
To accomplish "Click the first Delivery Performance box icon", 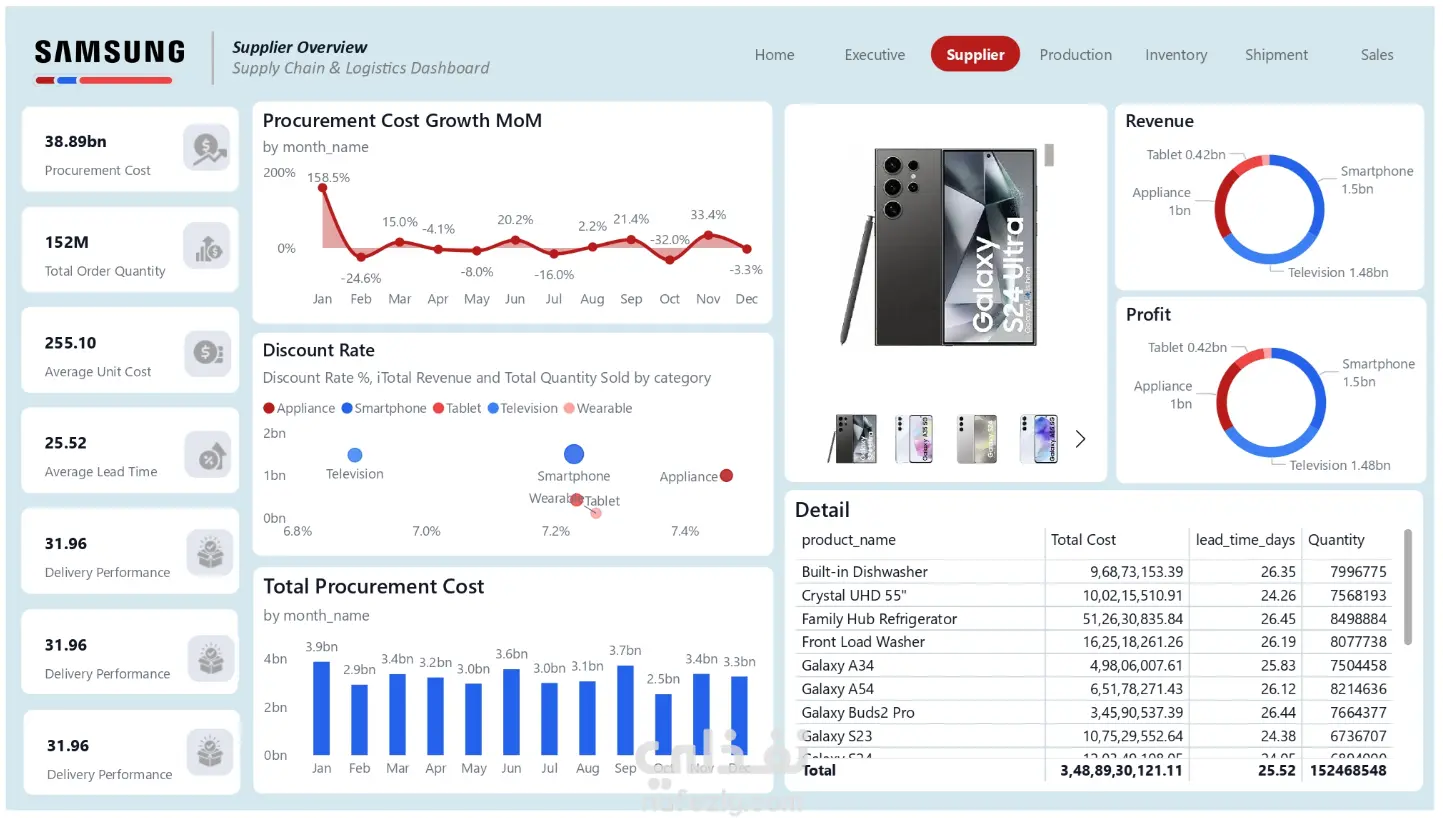I will coord(209,553).
